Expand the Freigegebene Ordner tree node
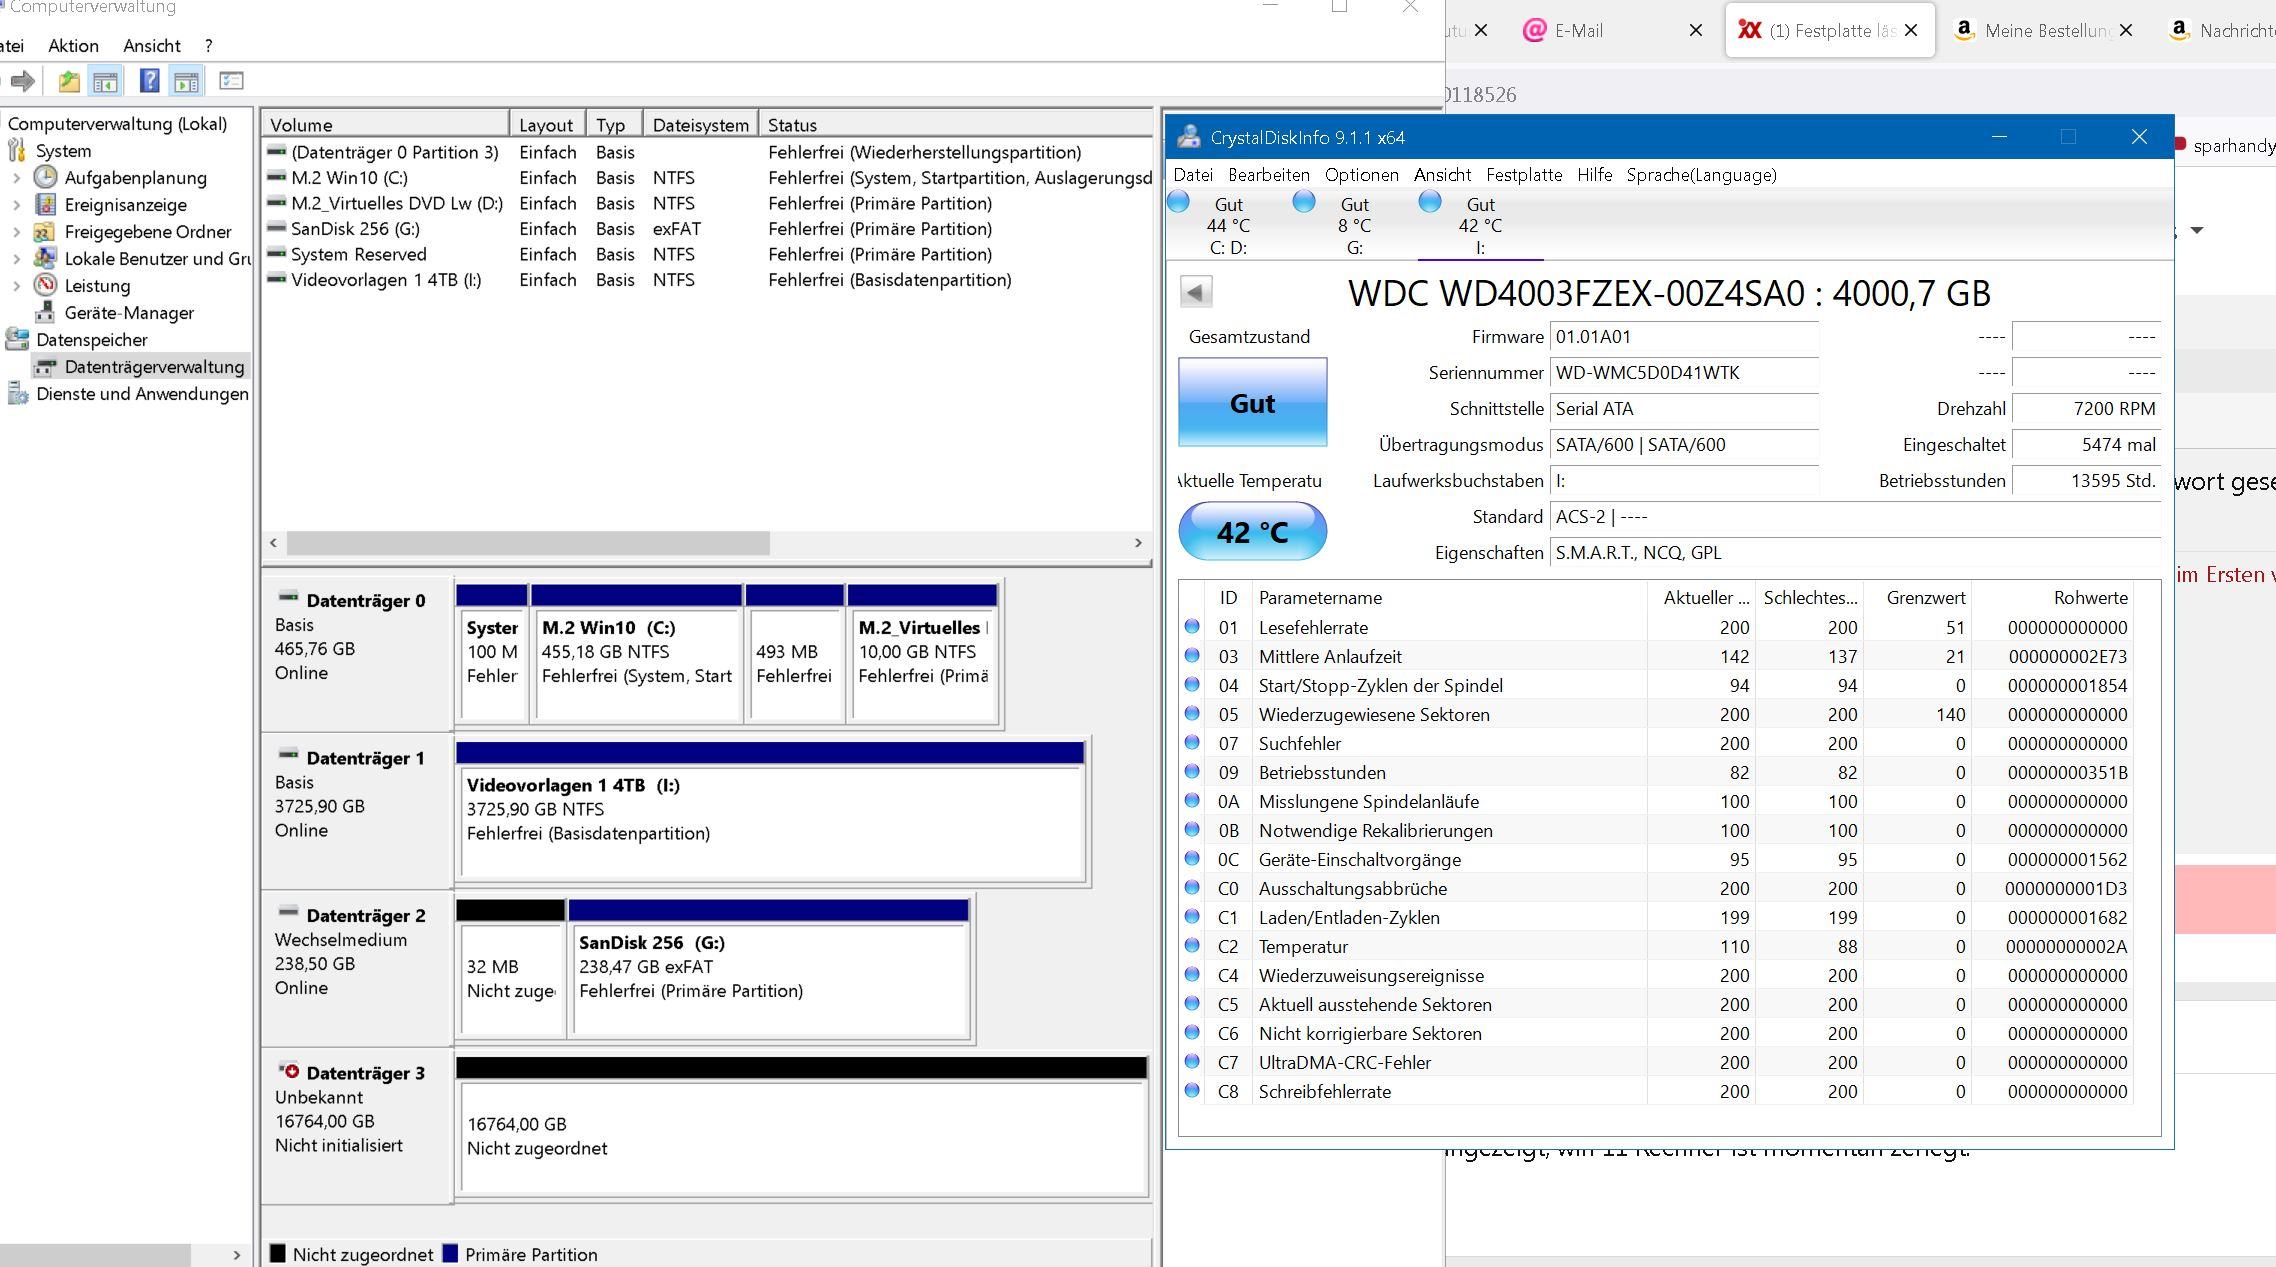Image resolution: width=2276 pixels, height=1267 pixels. coord(16,232)
